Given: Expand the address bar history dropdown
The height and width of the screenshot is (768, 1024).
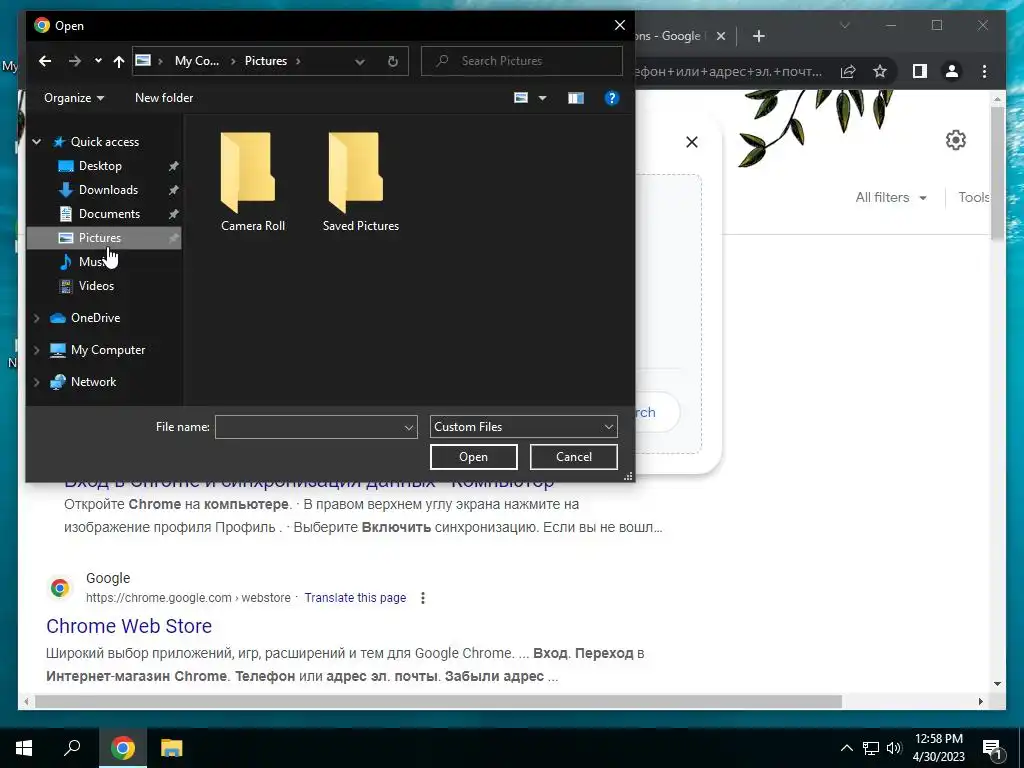Looking at the screenshot, I should coord(359,61).
